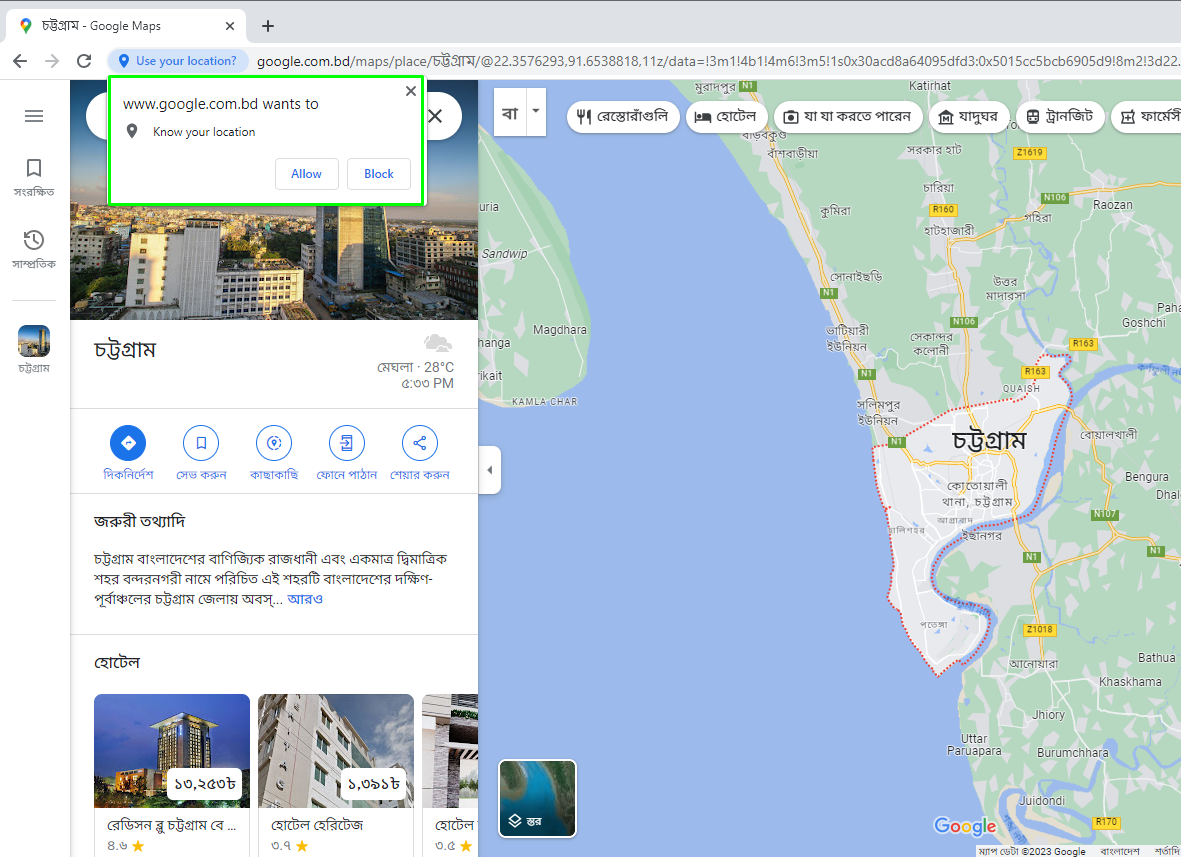Filter by Things to do chip
Image resolution: width=1181 pixels, height=857 pixels.
848,117
